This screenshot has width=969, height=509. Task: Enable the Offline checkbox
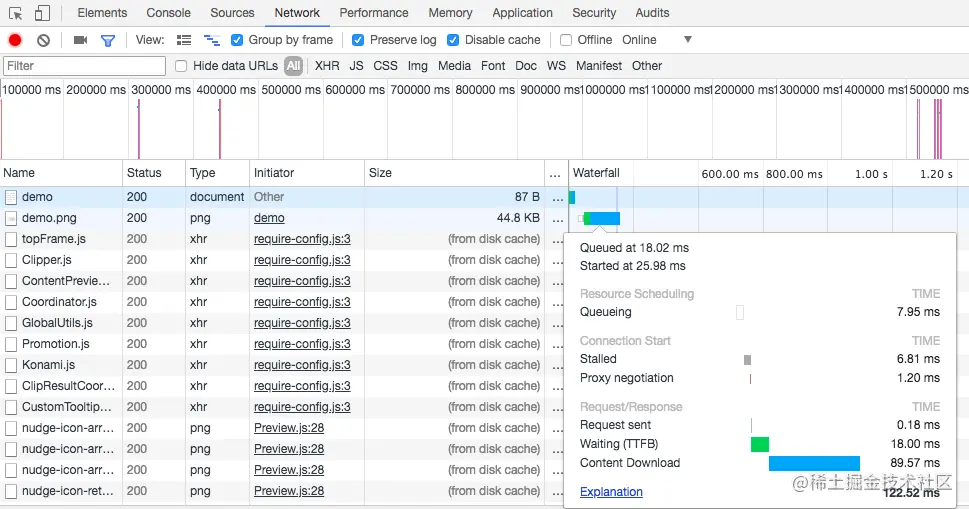[565, 40]
